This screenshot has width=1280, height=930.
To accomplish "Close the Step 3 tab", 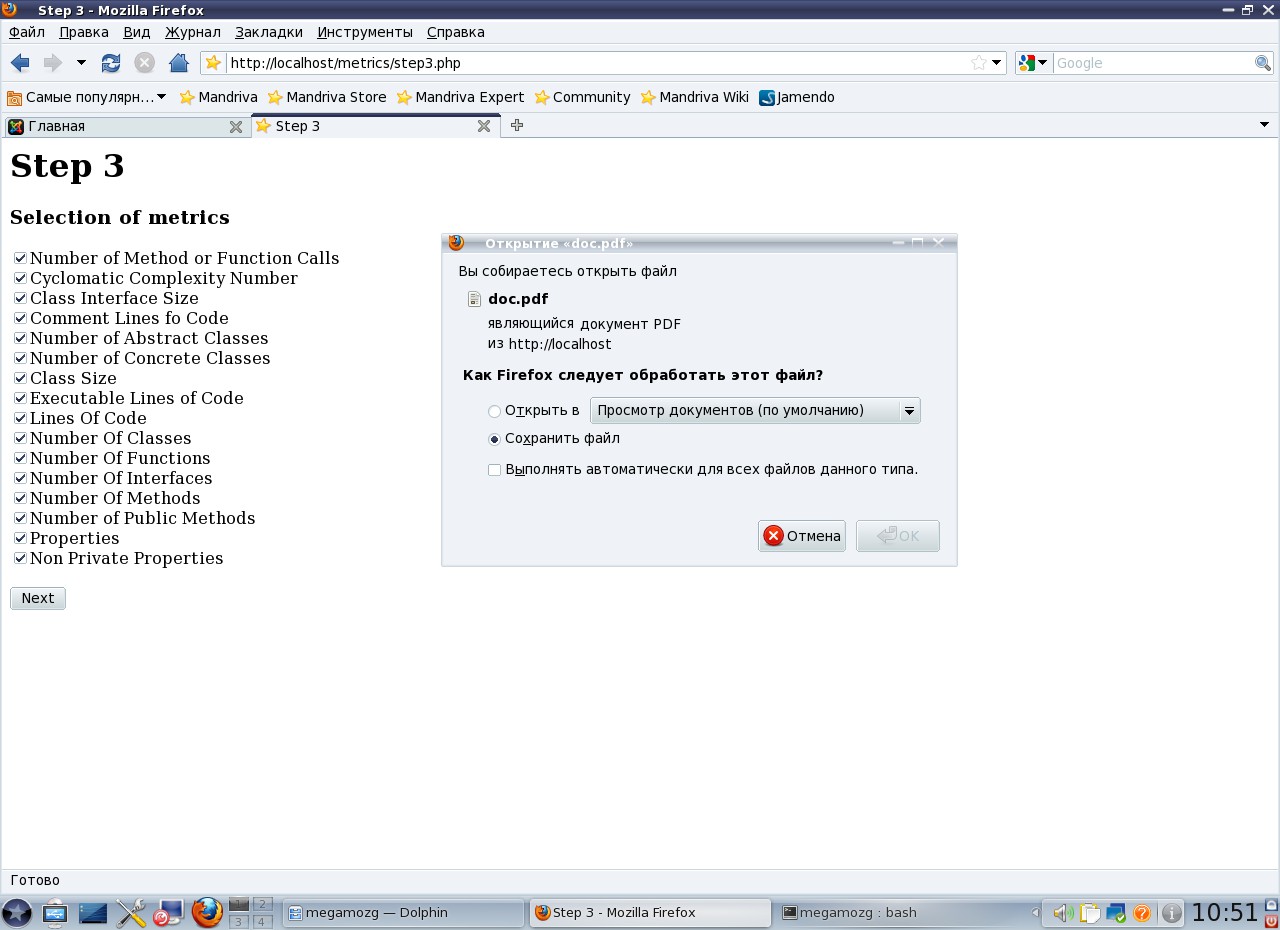I will (484, 126).
